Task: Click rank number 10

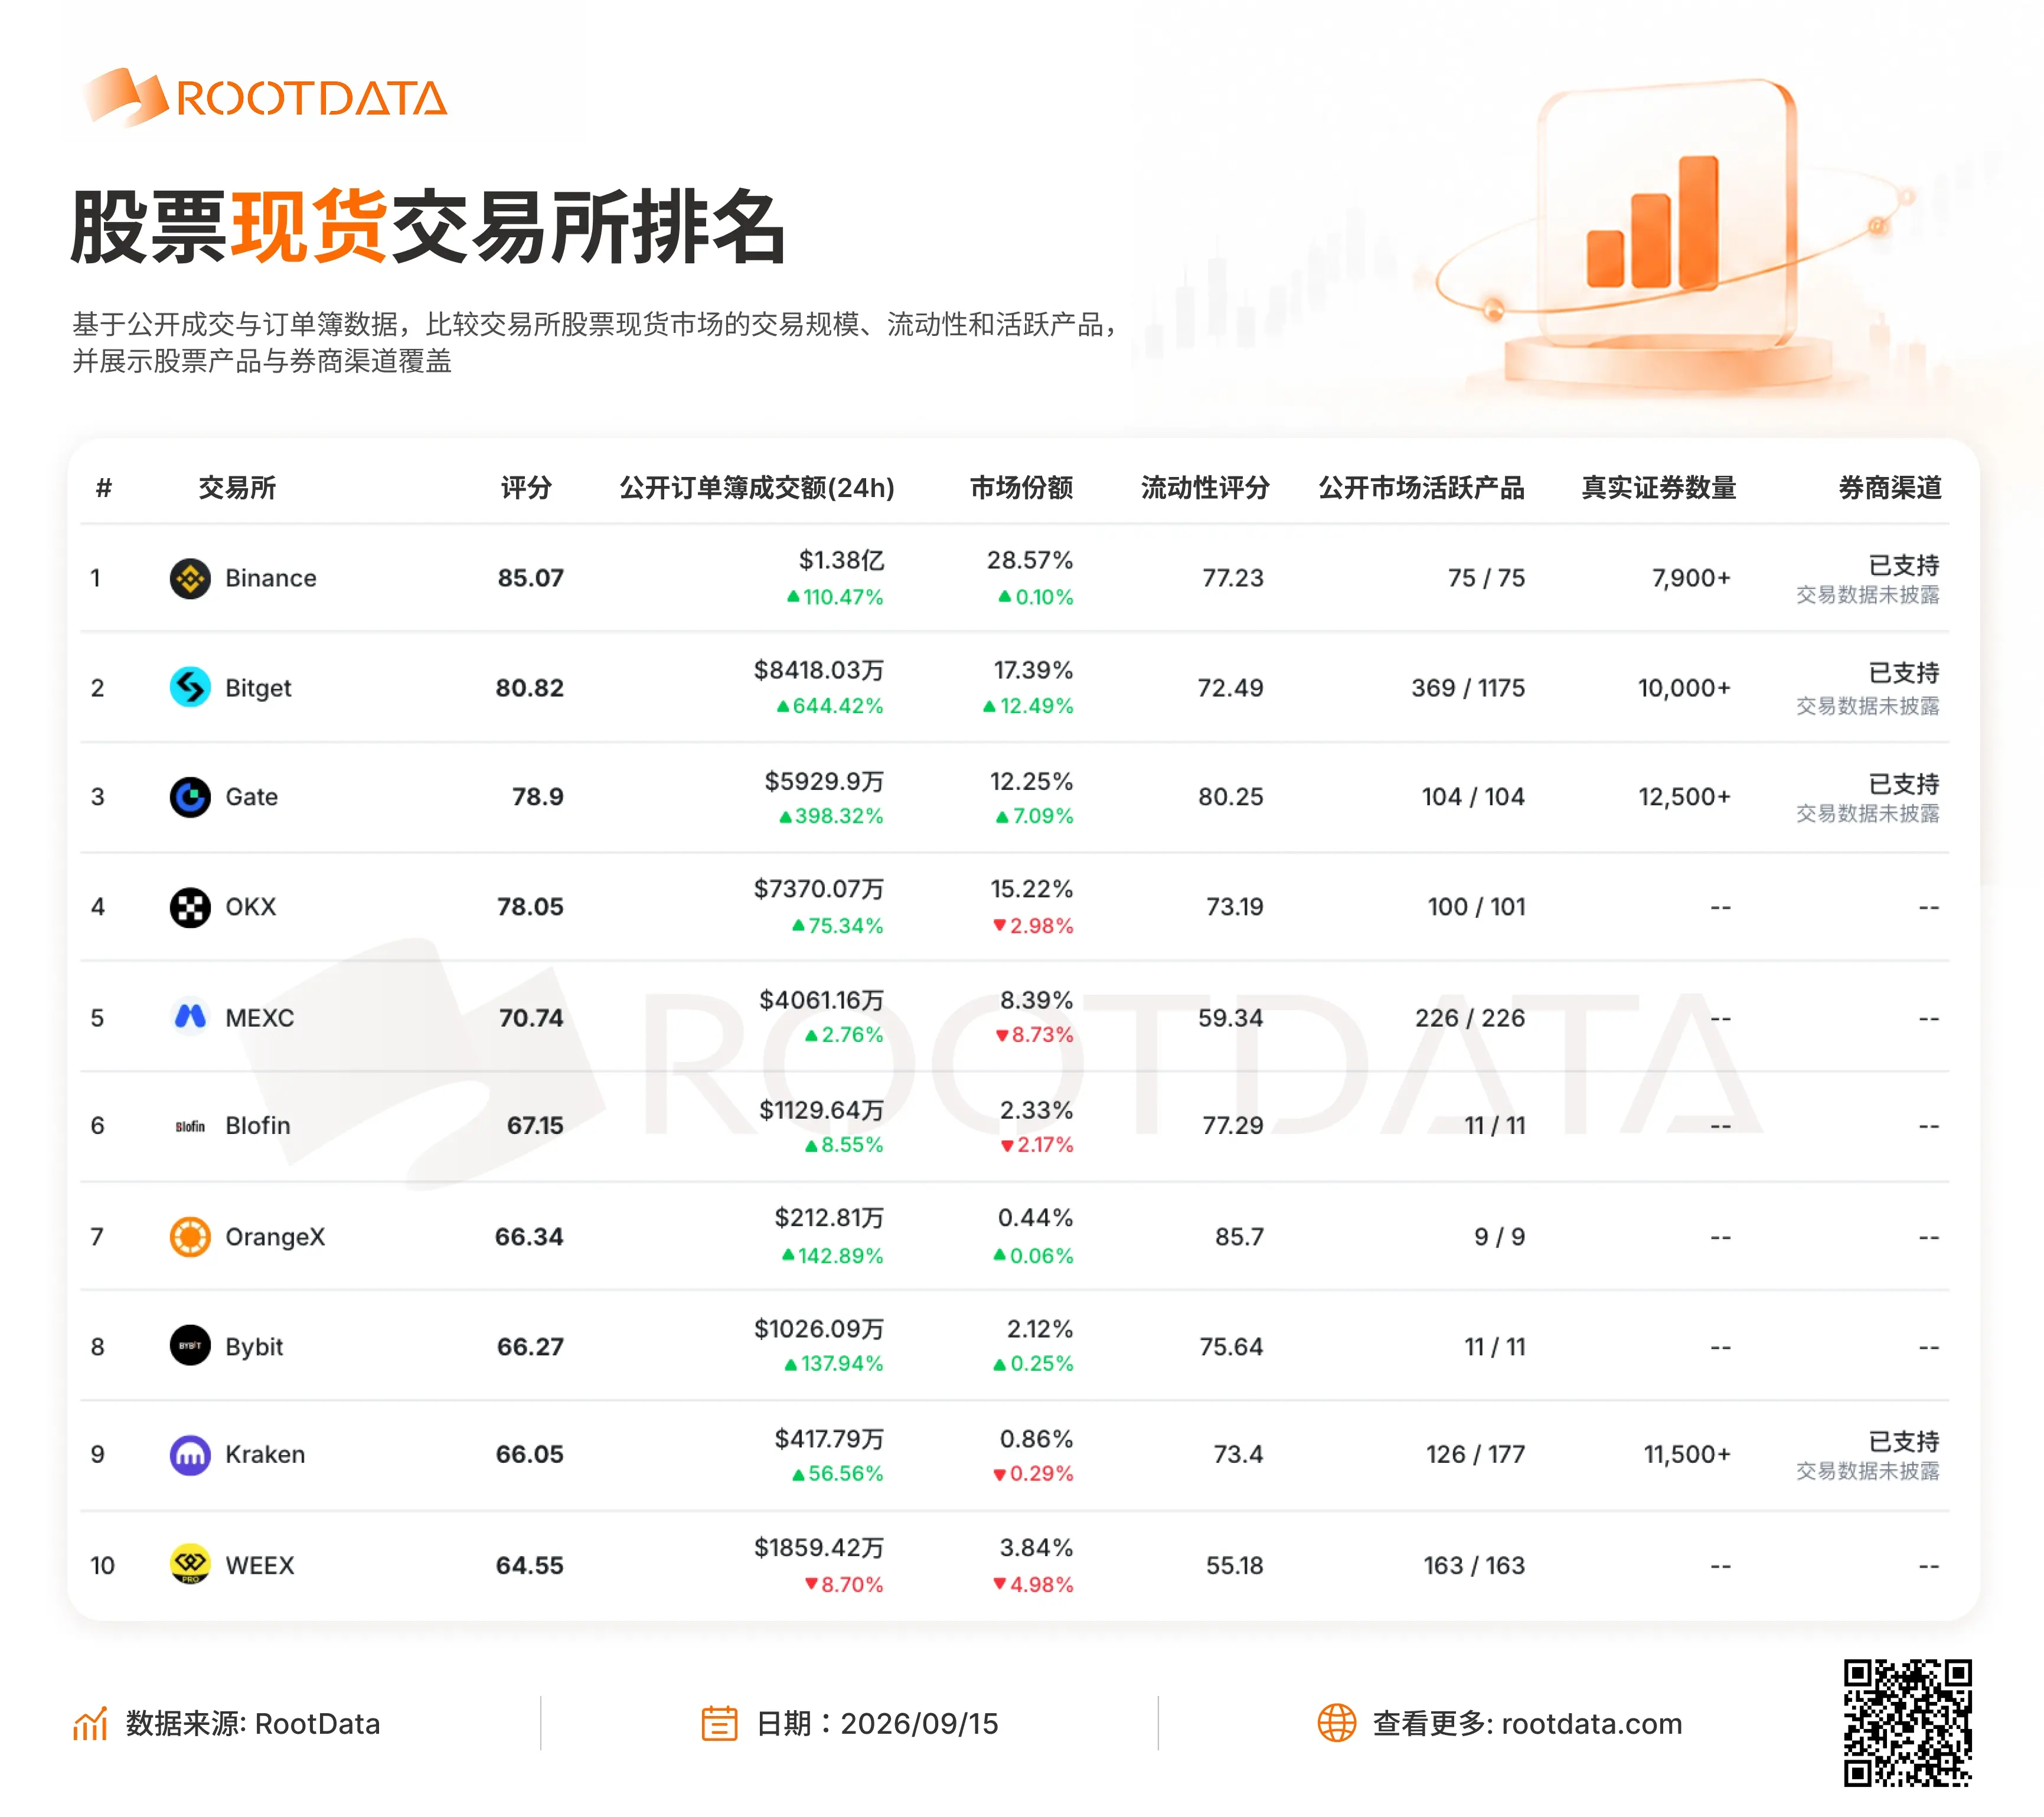Action: click(x=102, y=1565)
